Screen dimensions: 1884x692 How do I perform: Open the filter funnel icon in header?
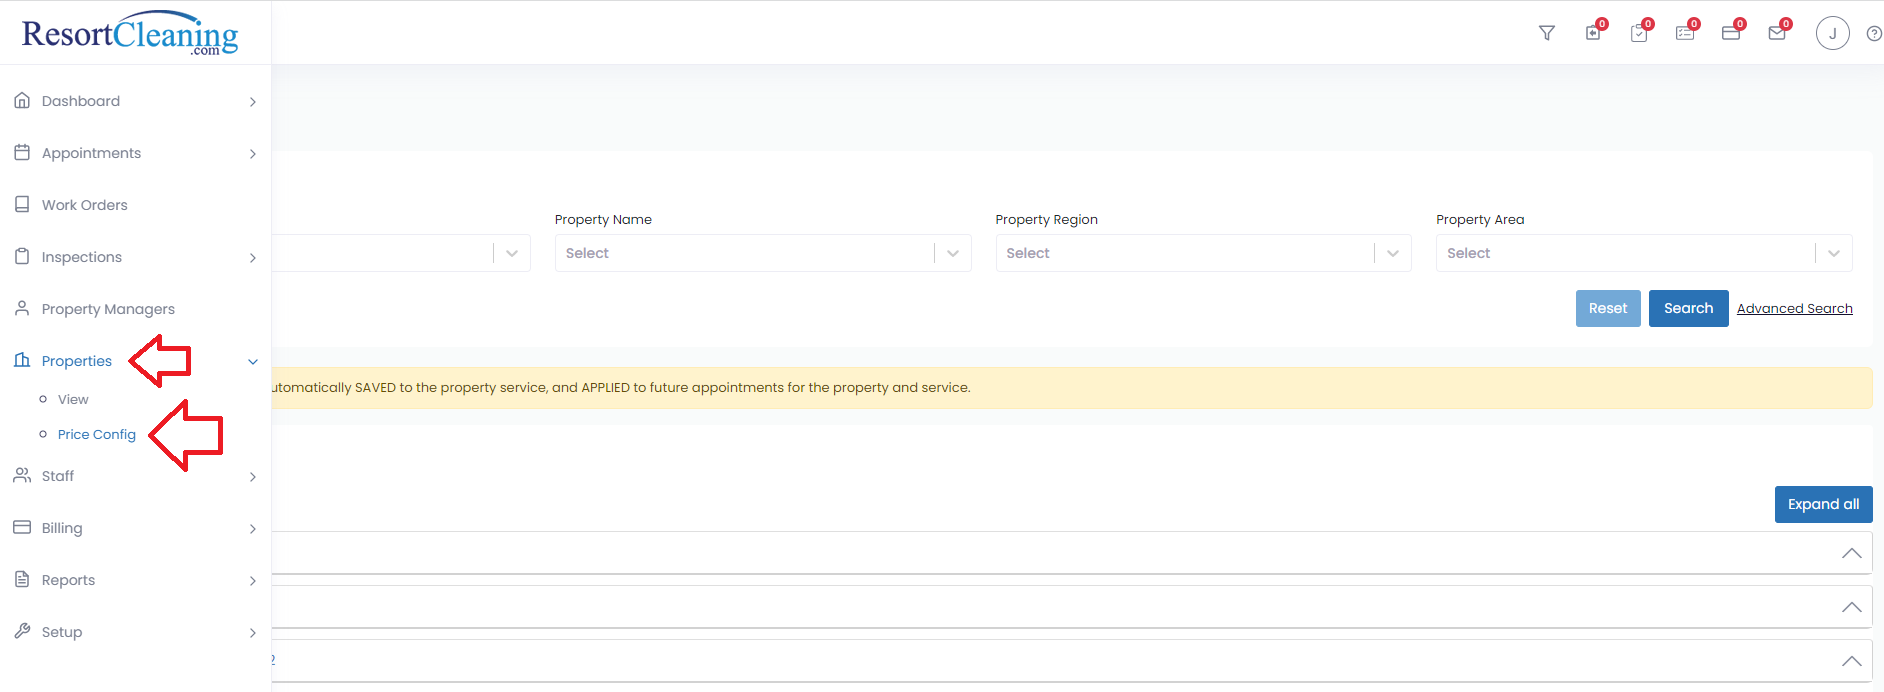1547,33
